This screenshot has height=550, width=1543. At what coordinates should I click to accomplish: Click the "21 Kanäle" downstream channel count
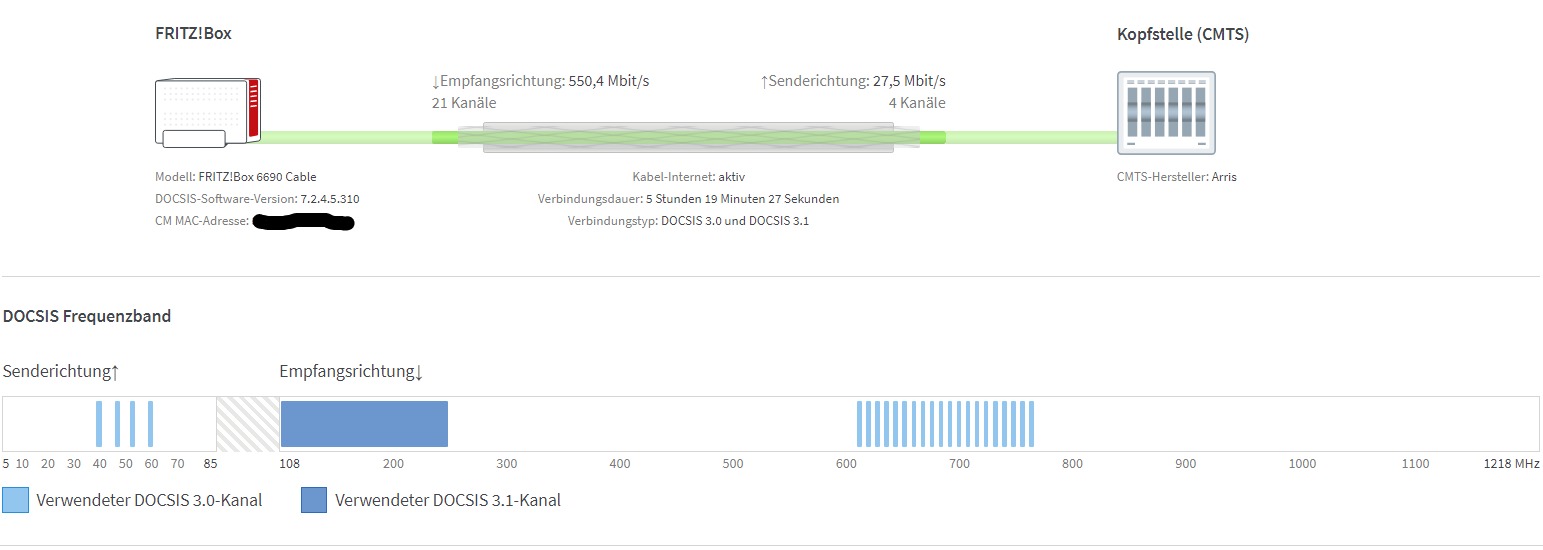coord(464,103)
